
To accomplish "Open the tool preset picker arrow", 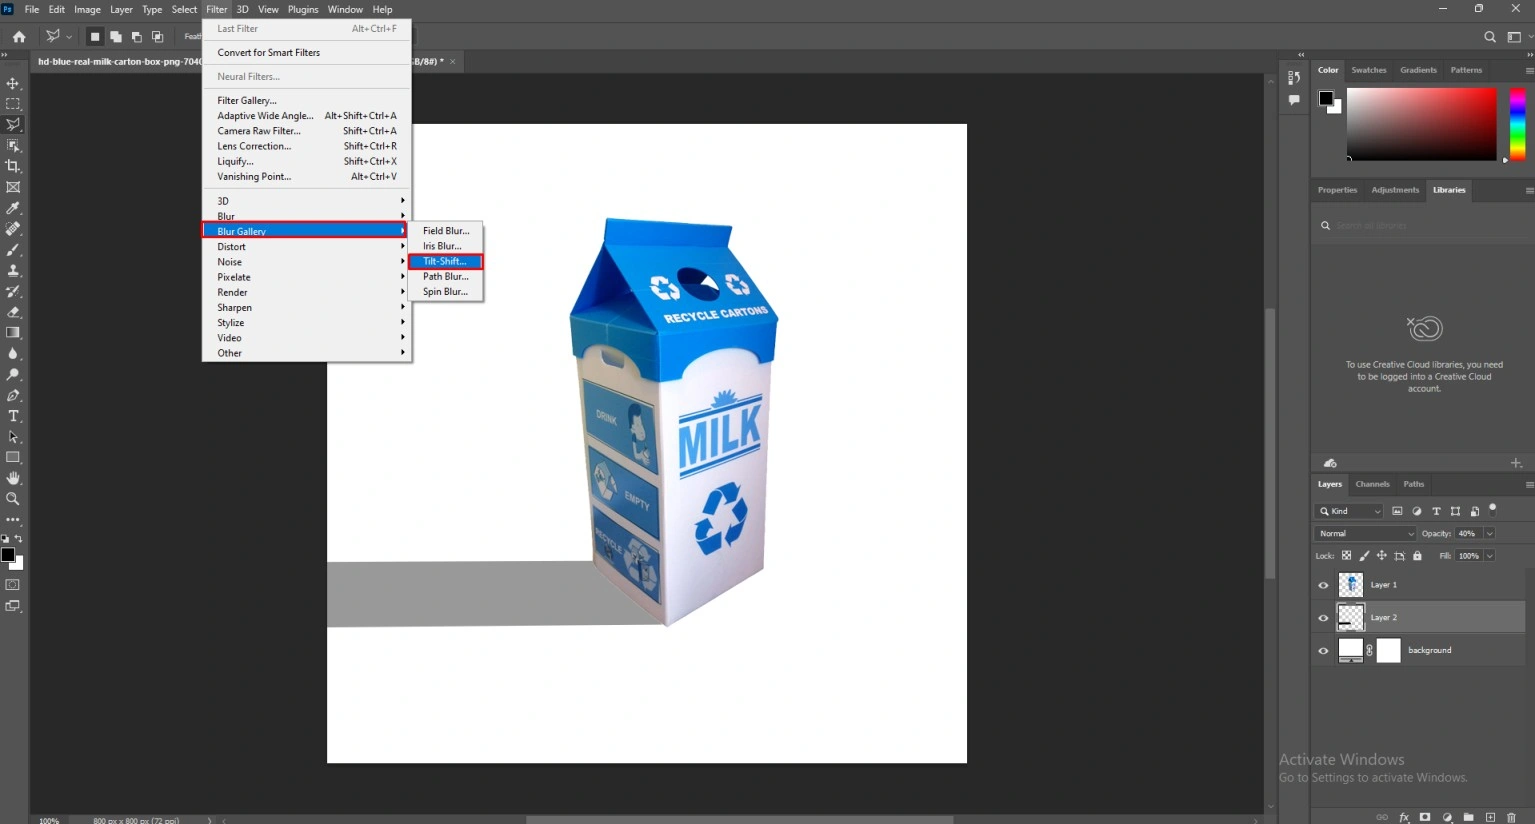I will click(69, 37).
